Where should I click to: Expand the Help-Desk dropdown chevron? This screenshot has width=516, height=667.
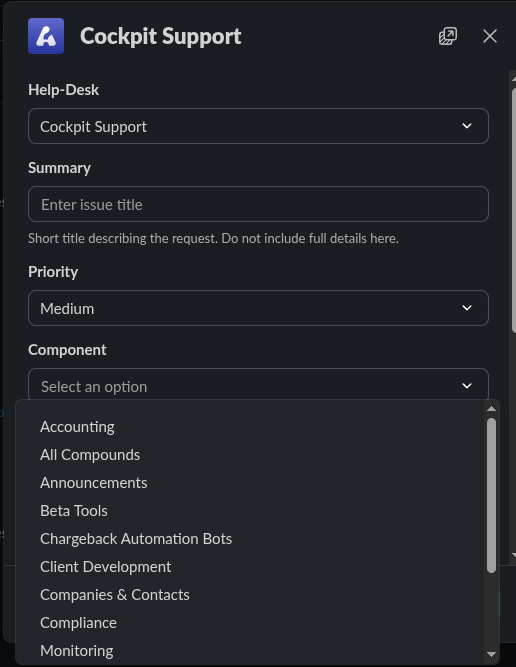[x=467, y=126]
